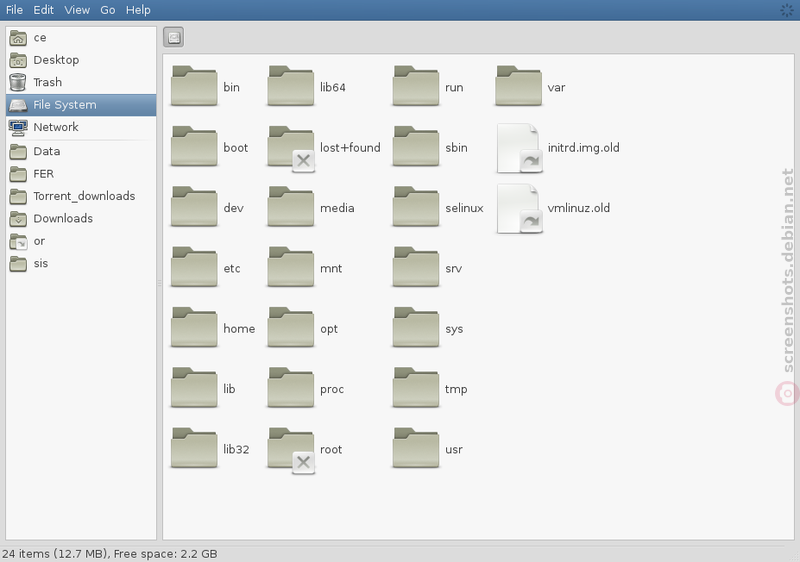The image size is (800, 562).
Task: Open the Downloads bookmark
Action: pos(81,219)
